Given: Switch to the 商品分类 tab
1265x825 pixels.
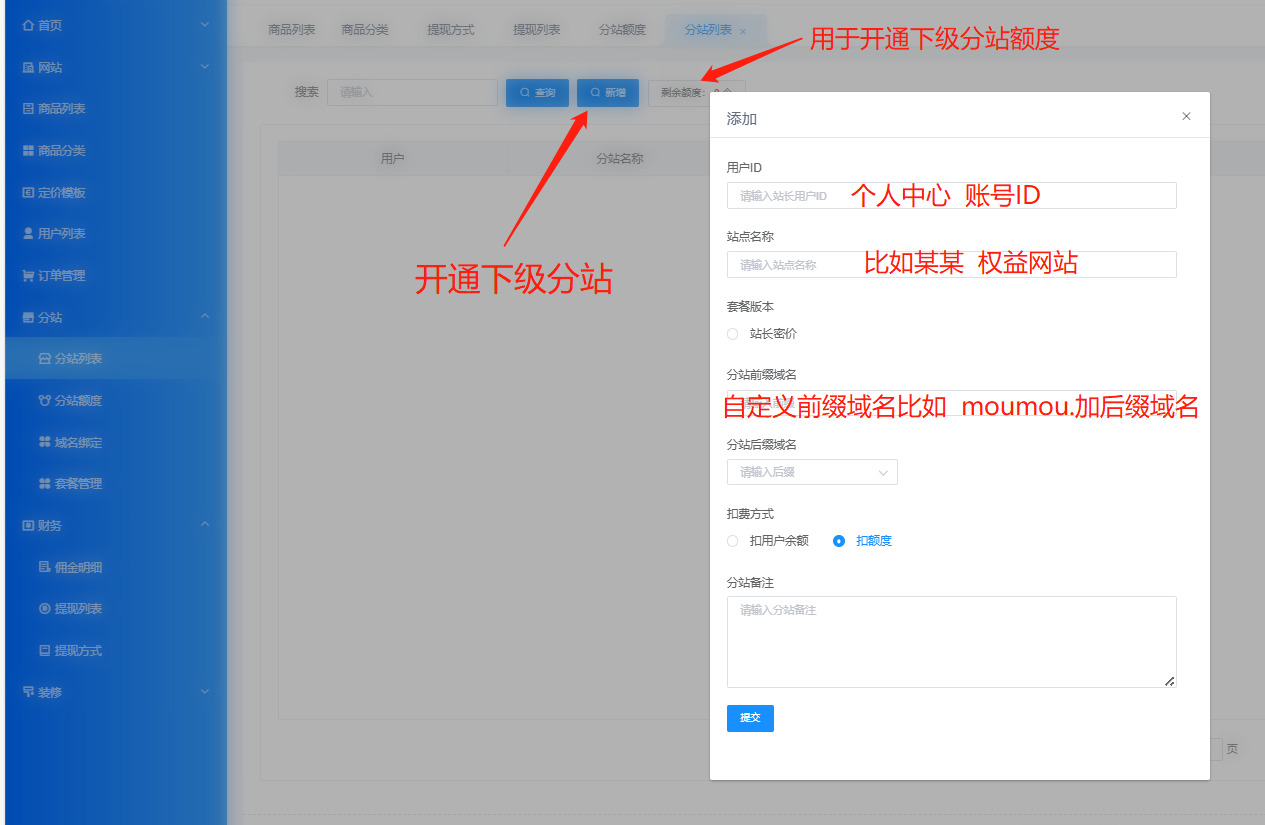Looking at the screenshot, I should (x=365, y=30).
